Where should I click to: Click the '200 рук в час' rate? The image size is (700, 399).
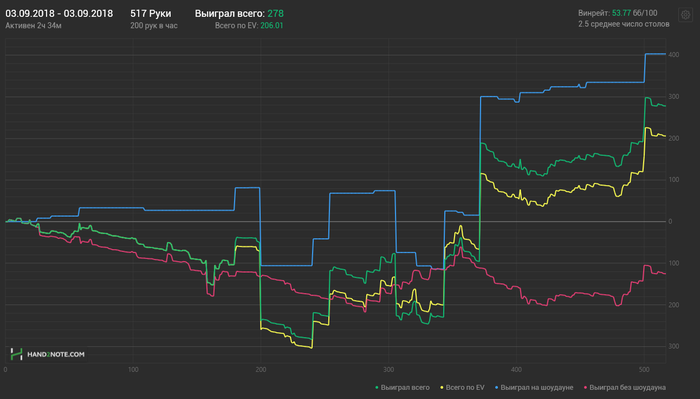click(x=154, y=25)
